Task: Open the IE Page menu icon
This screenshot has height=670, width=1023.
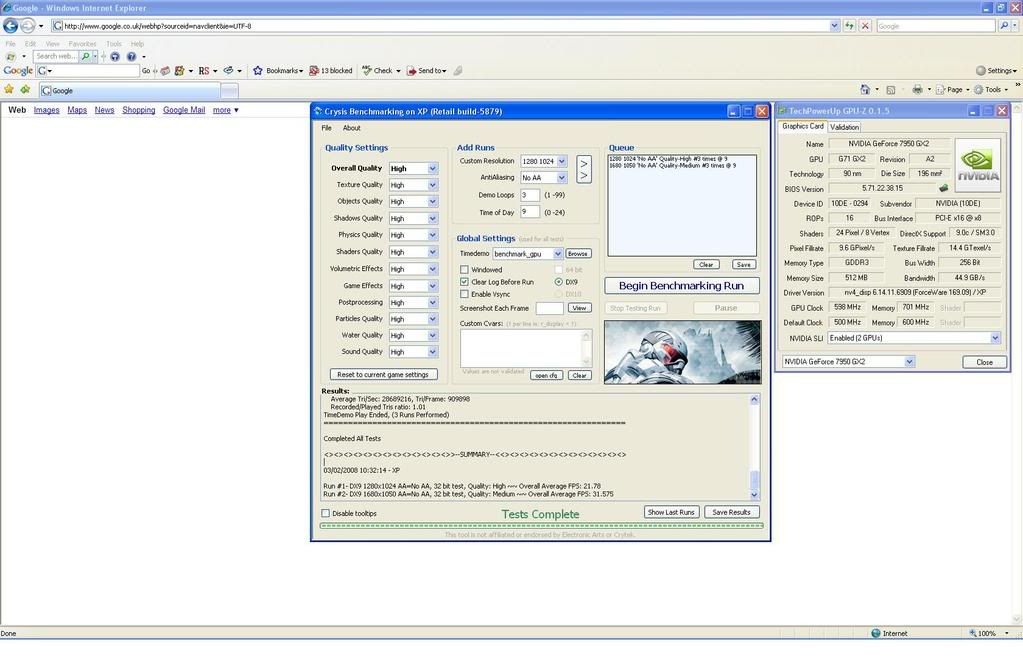Action: pyautogui.click(x=940, y=89)
